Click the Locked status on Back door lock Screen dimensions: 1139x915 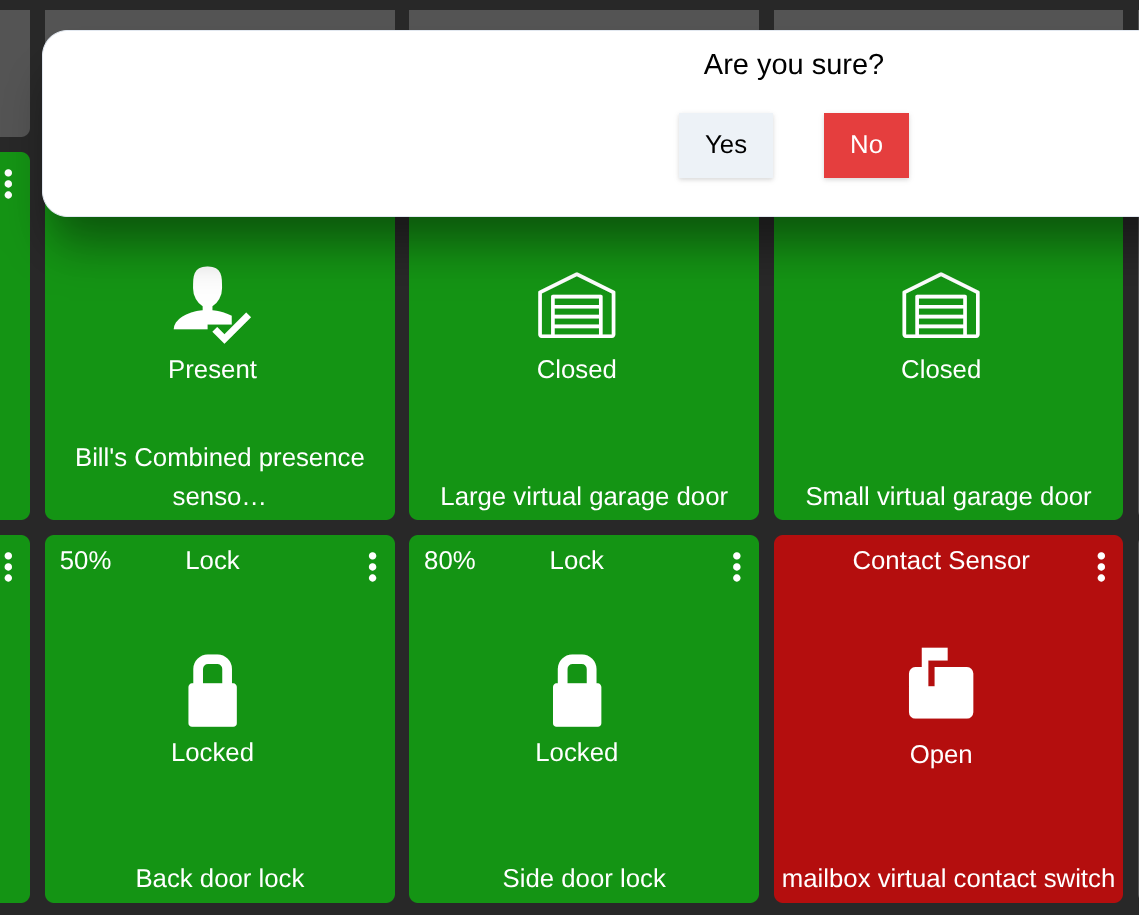point(212,752)
